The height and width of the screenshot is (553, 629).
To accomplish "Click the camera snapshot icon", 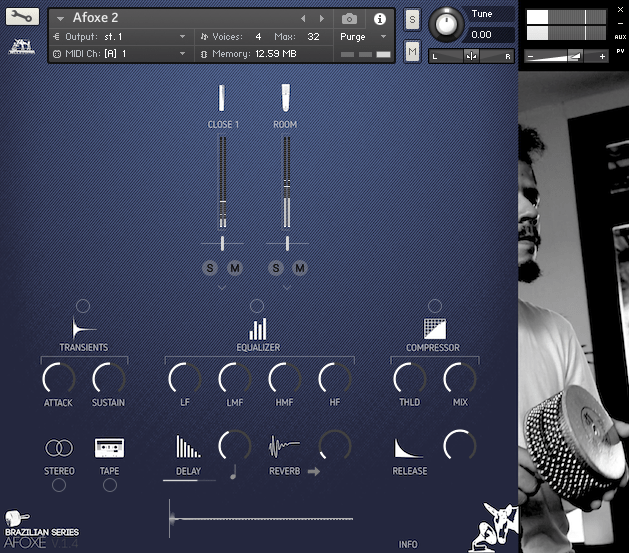I will tap(349, 19).
